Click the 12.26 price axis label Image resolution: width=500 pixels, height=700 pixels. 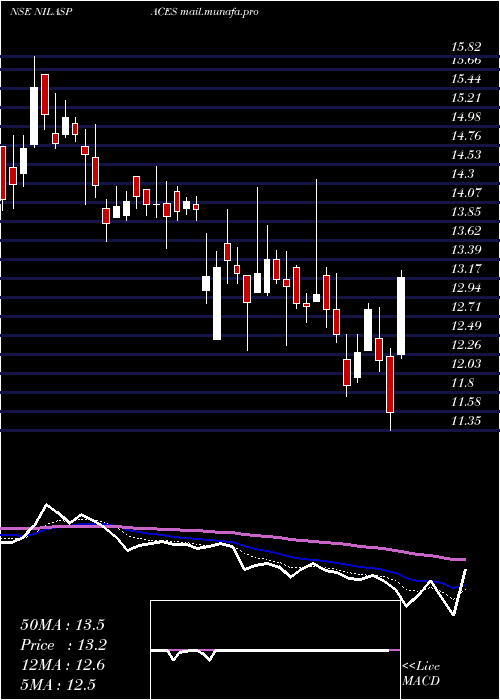click(x=466, y=345)
